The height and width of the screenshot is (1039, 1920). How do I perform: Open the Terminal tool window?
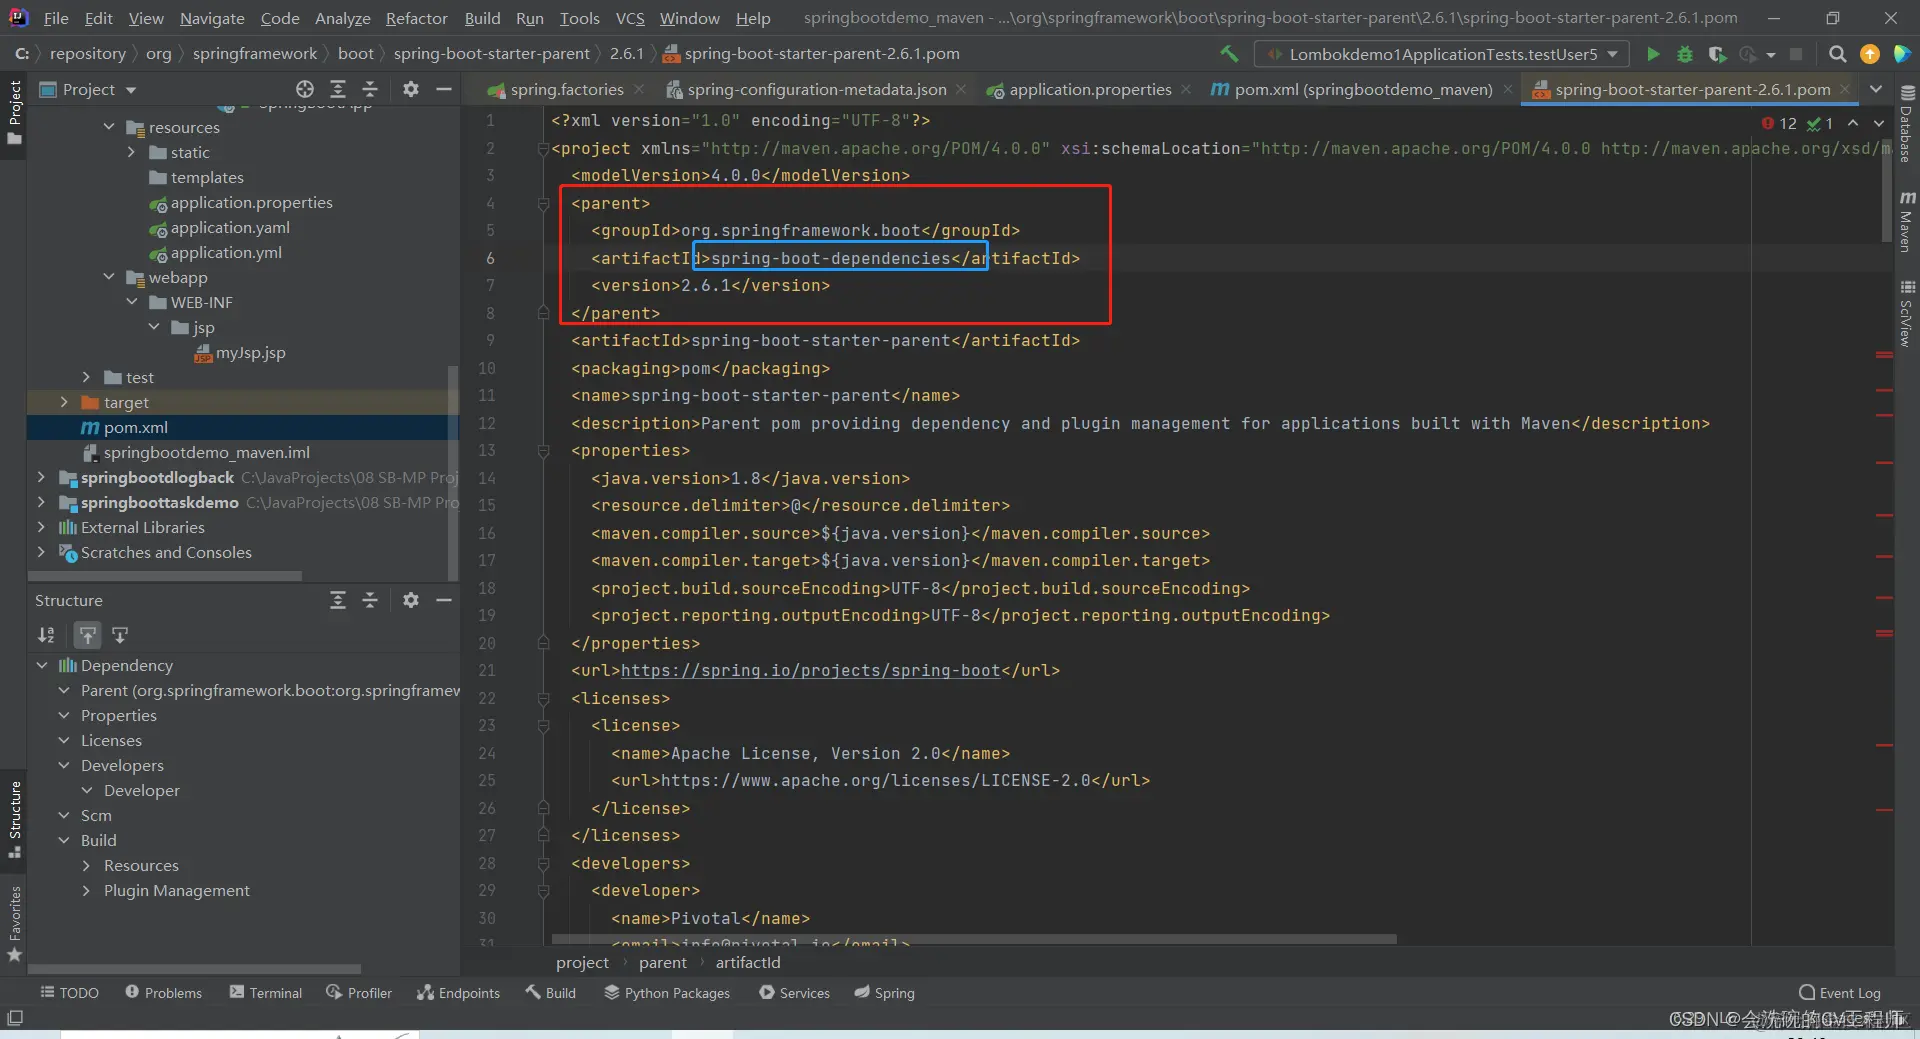click(x=266, y=993)
